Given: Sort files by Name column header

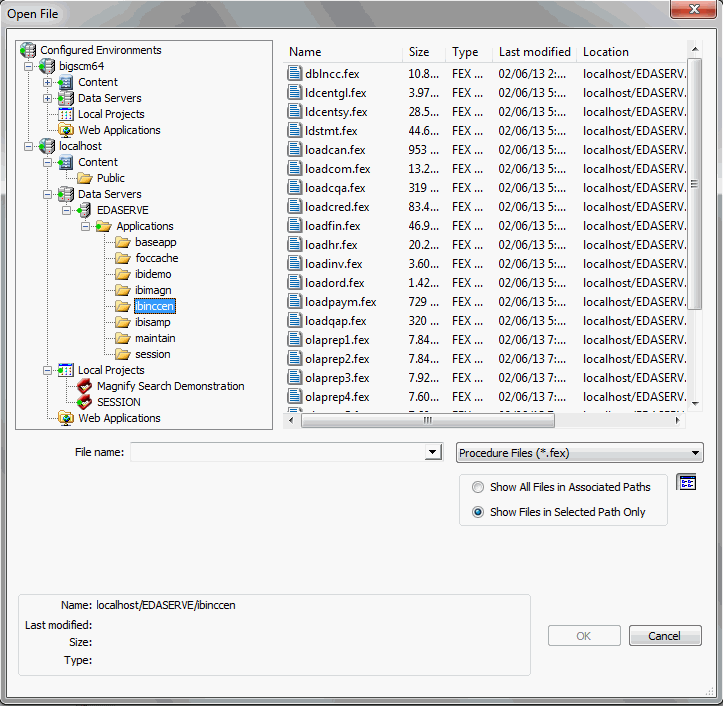Looking at the screenshot, I should [x=343, y=52].
